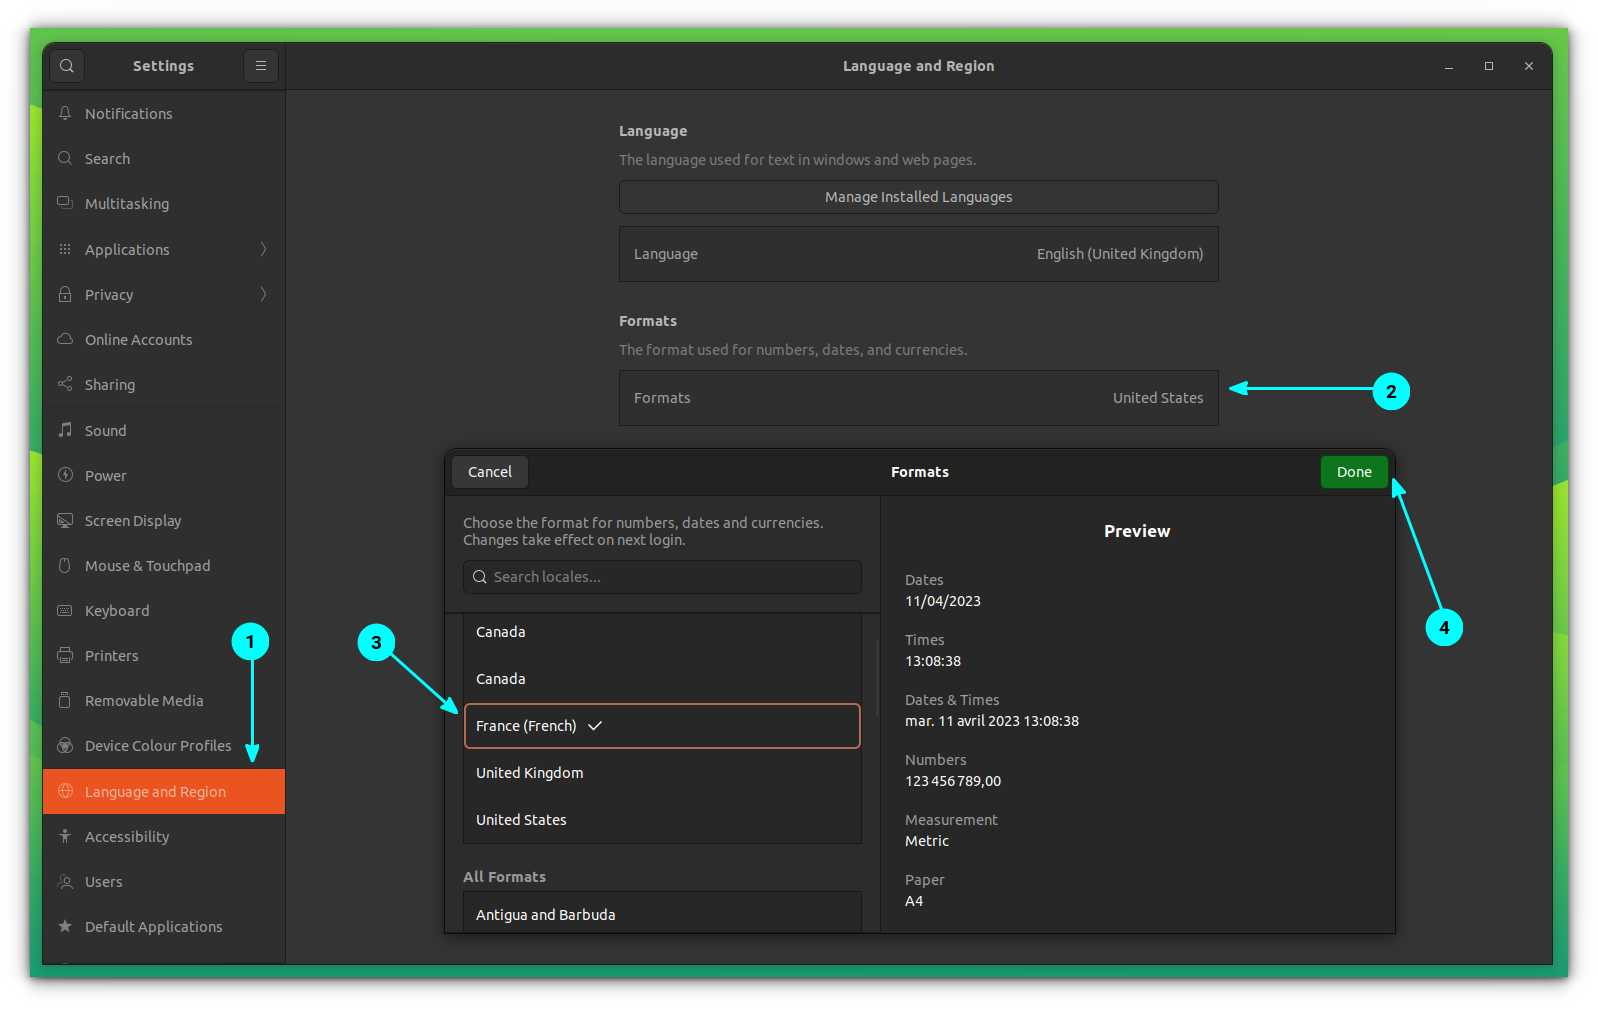Screen dimensions: 1598x1009
Task: Click the Privacy lock icon
Action: tap(65, 294)
